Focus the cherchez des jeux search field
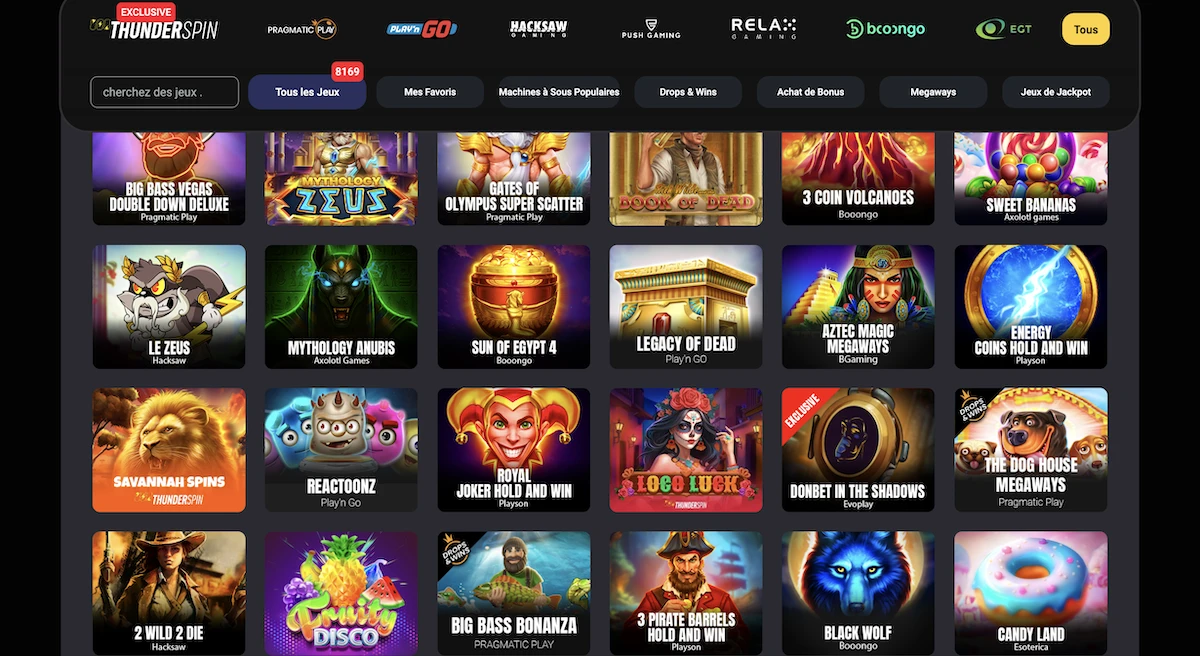Image resolution: width=1200 pixels, height=656 pixels. 165,92
